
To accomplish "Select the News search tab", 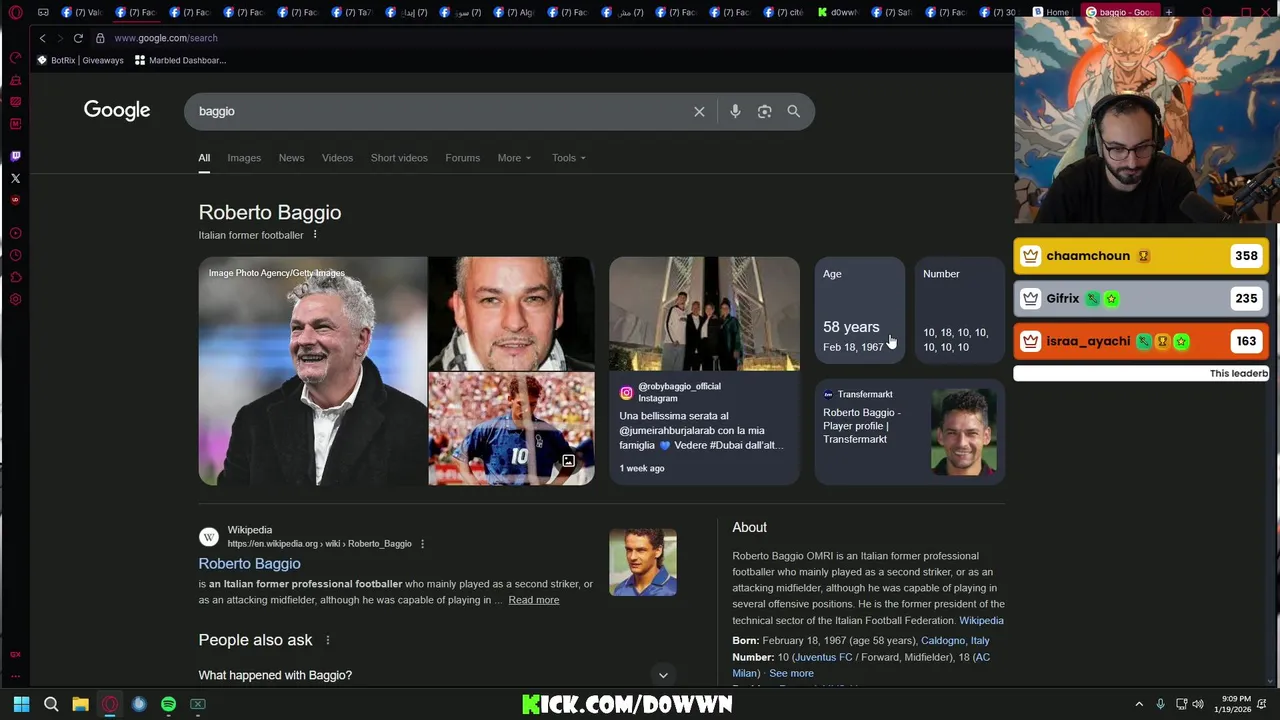I will coord(291,158).
